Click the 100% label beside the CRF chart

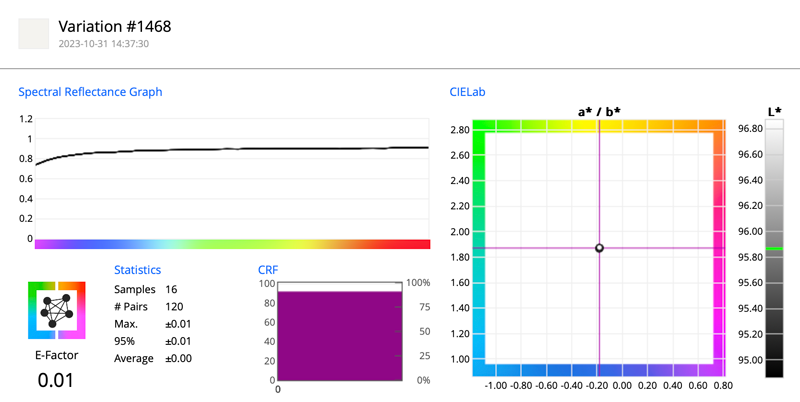point(419,283)
